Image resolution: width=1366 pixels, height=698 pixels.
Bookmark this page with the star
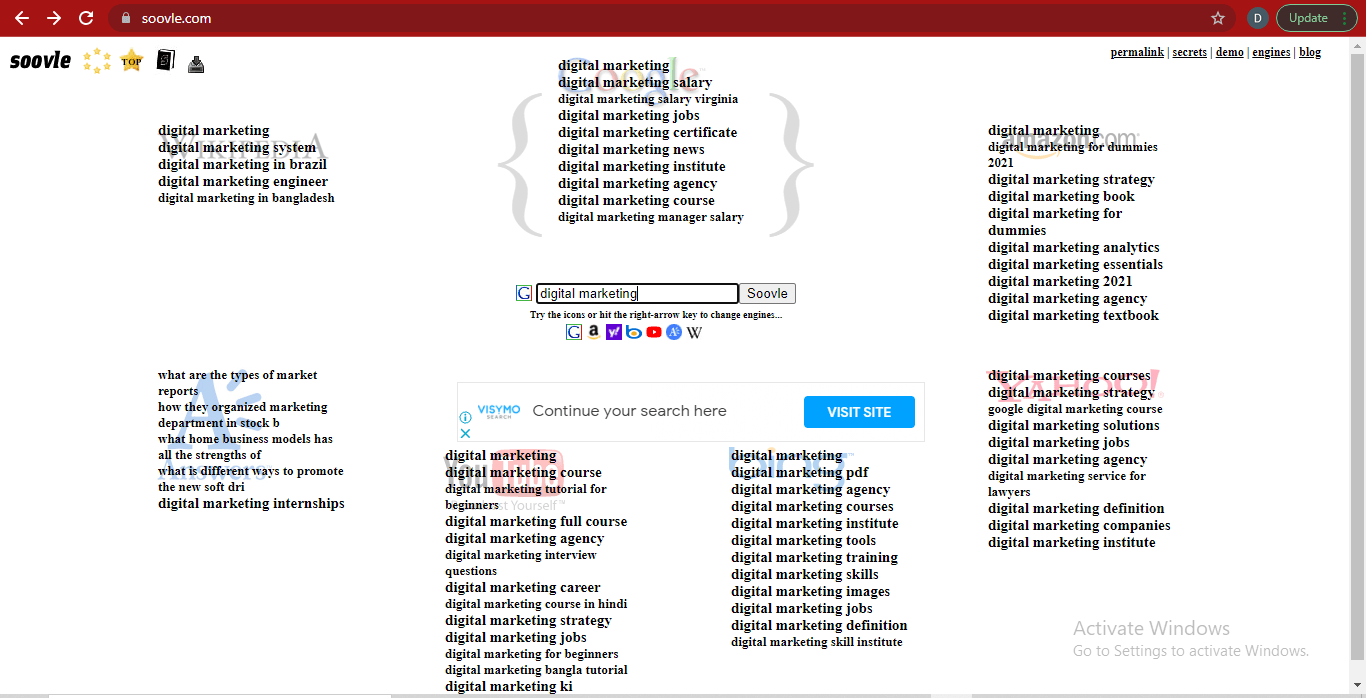pyautogui.click(x=1218, y=18)
